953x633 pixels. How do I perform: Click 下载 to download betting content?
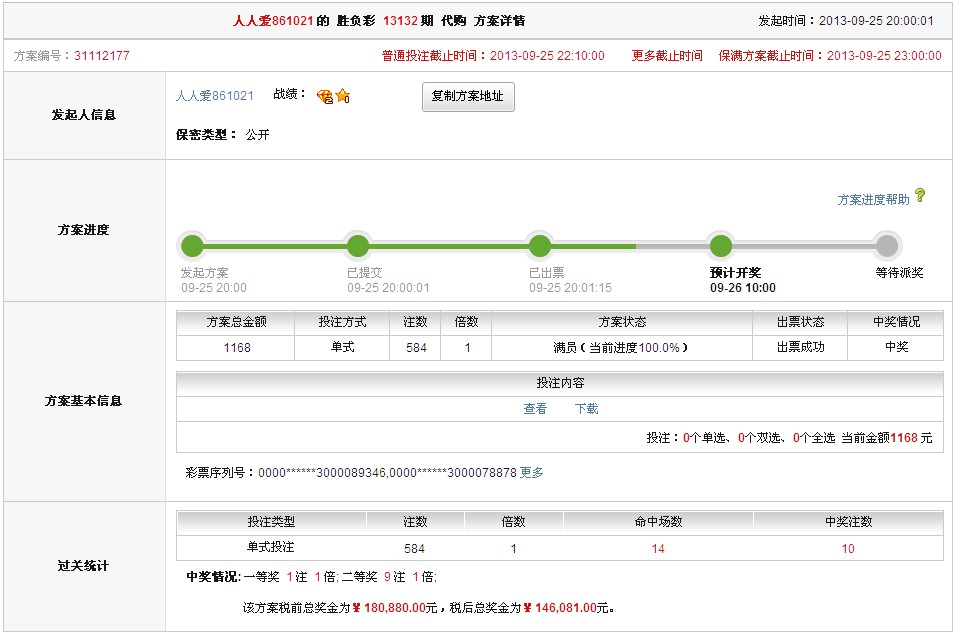586,409
